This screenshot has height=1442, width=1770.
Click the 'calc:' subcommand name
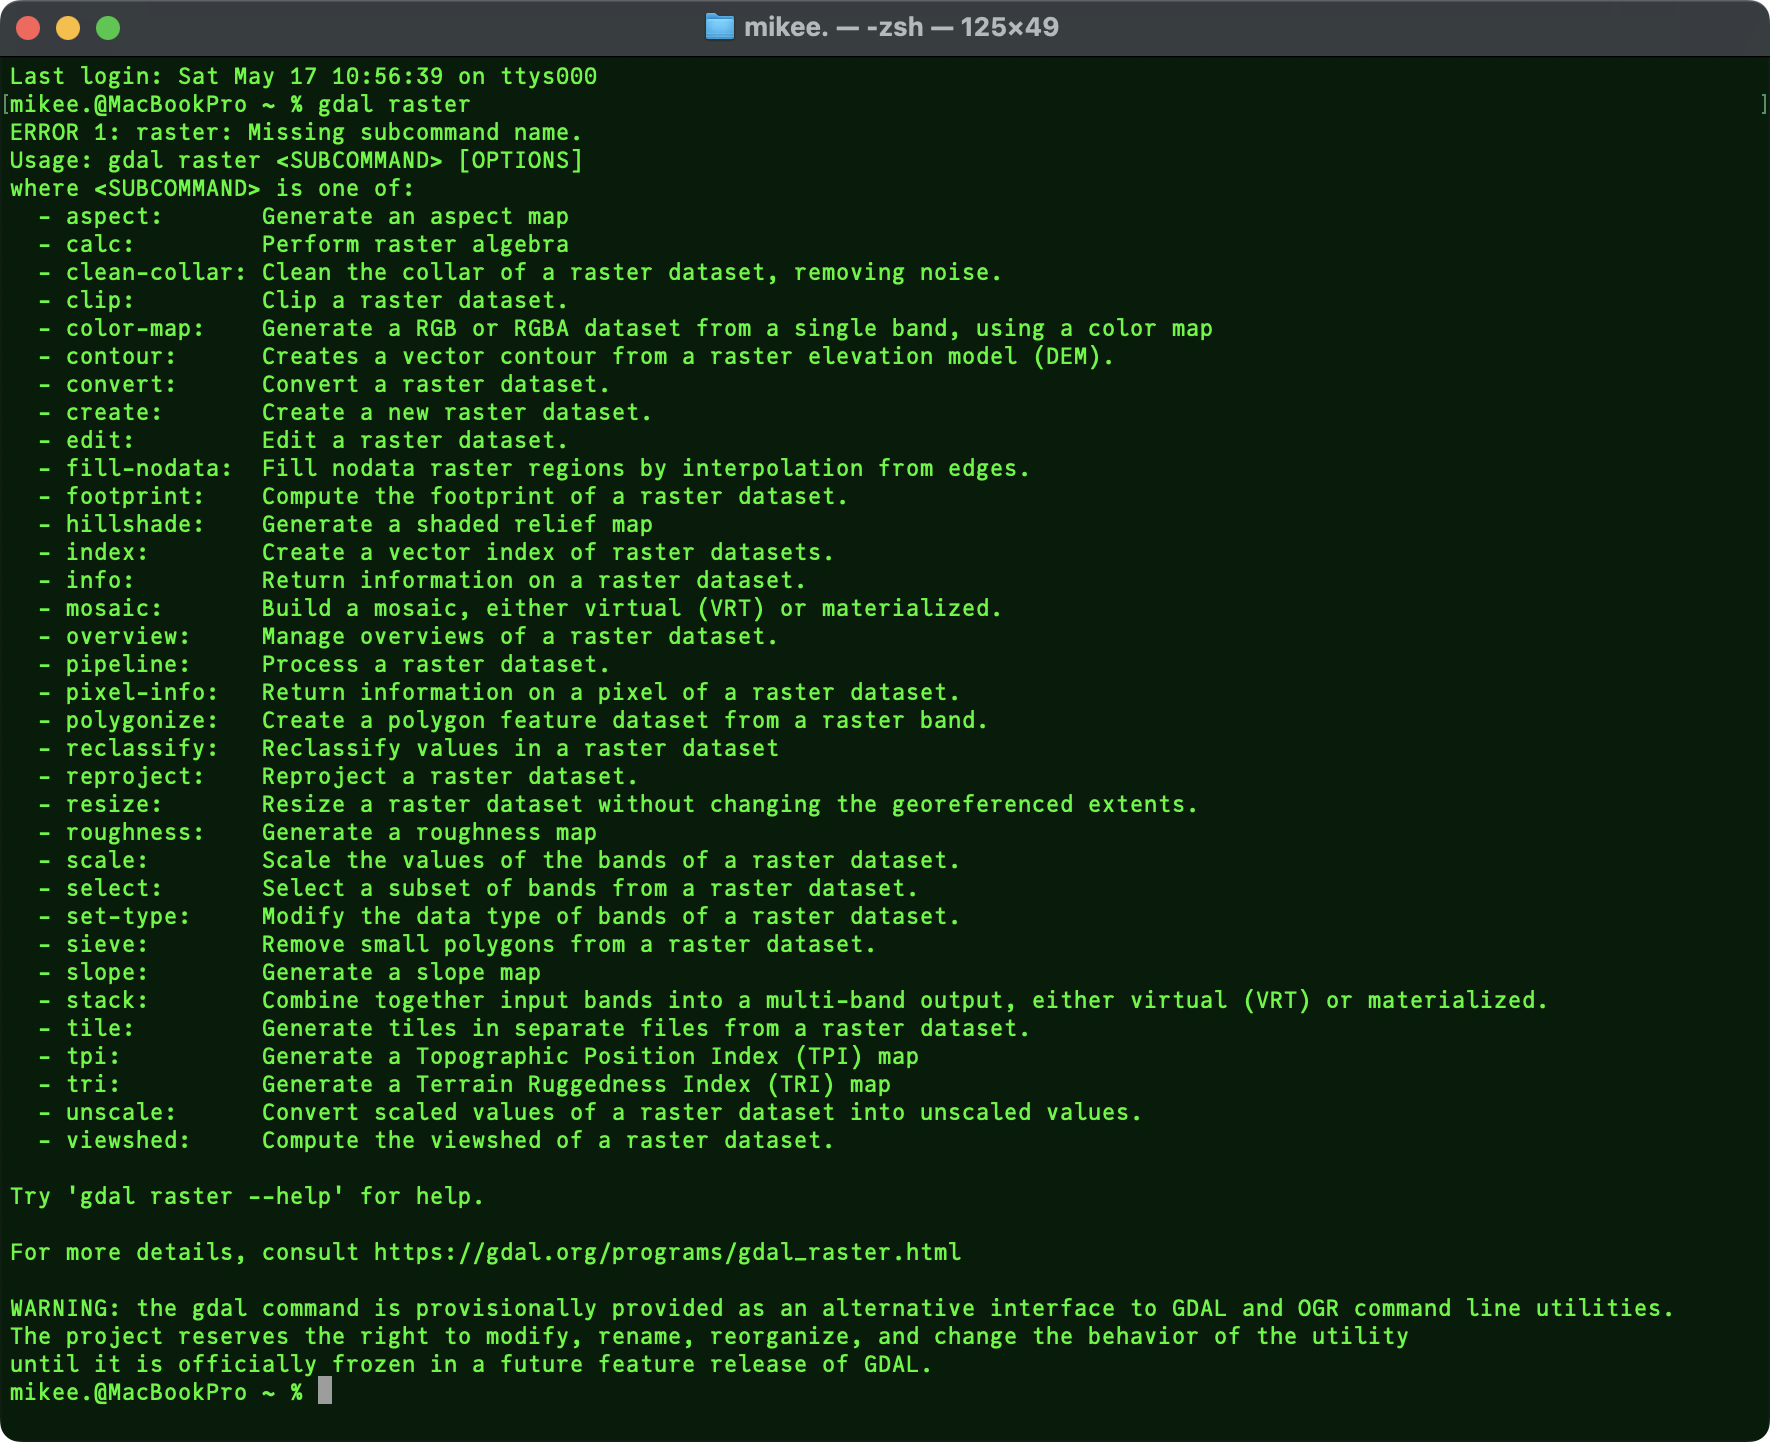coord(100,244)
